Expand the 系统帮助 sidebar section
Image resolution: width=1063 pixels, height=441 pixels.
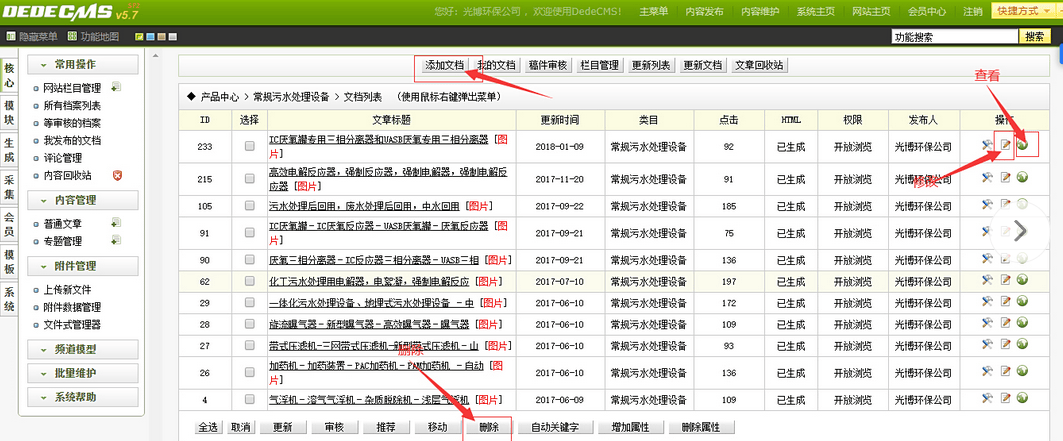[x=83, y=397]
